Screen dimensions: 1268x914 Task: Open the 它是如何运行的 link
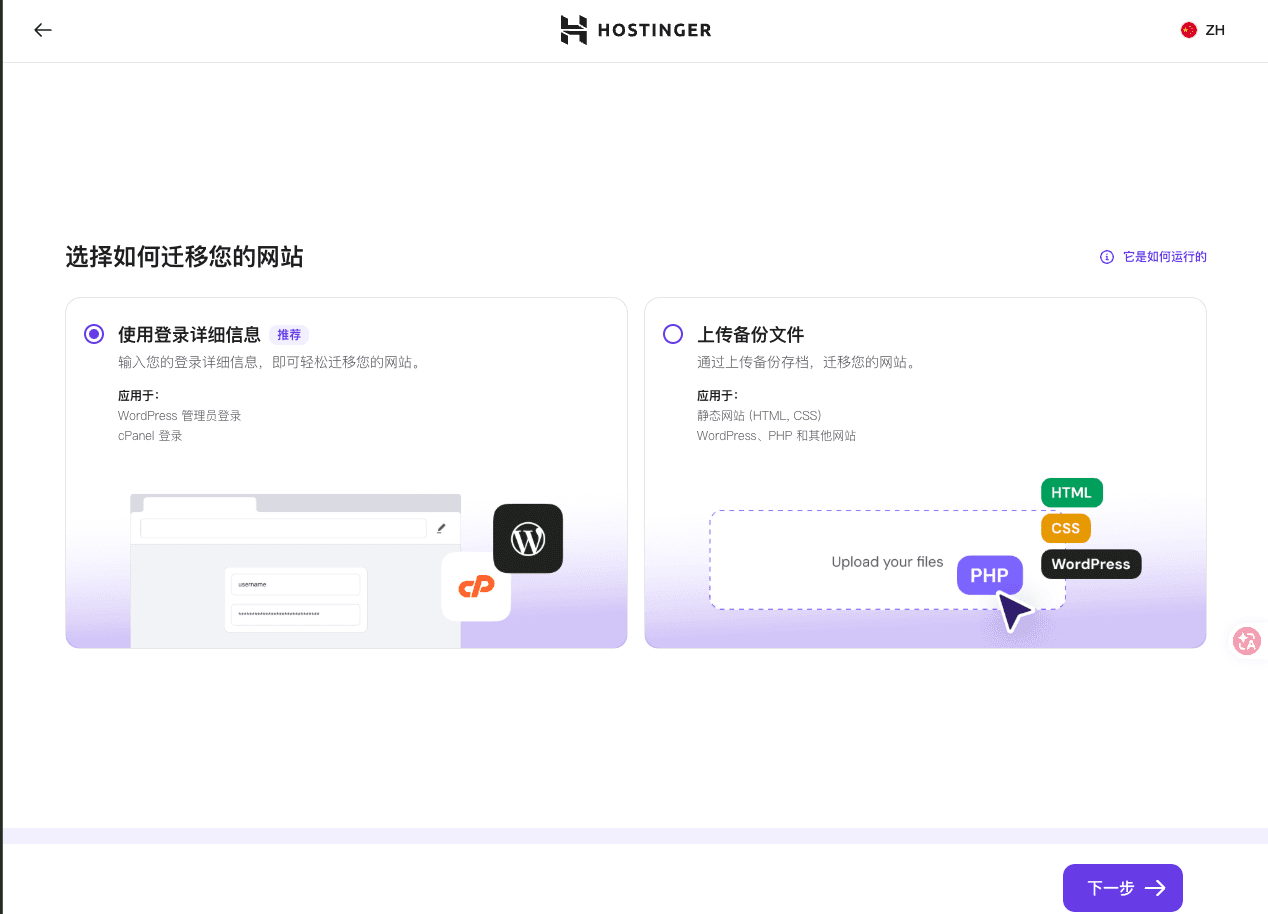[x=1164, y=257]
